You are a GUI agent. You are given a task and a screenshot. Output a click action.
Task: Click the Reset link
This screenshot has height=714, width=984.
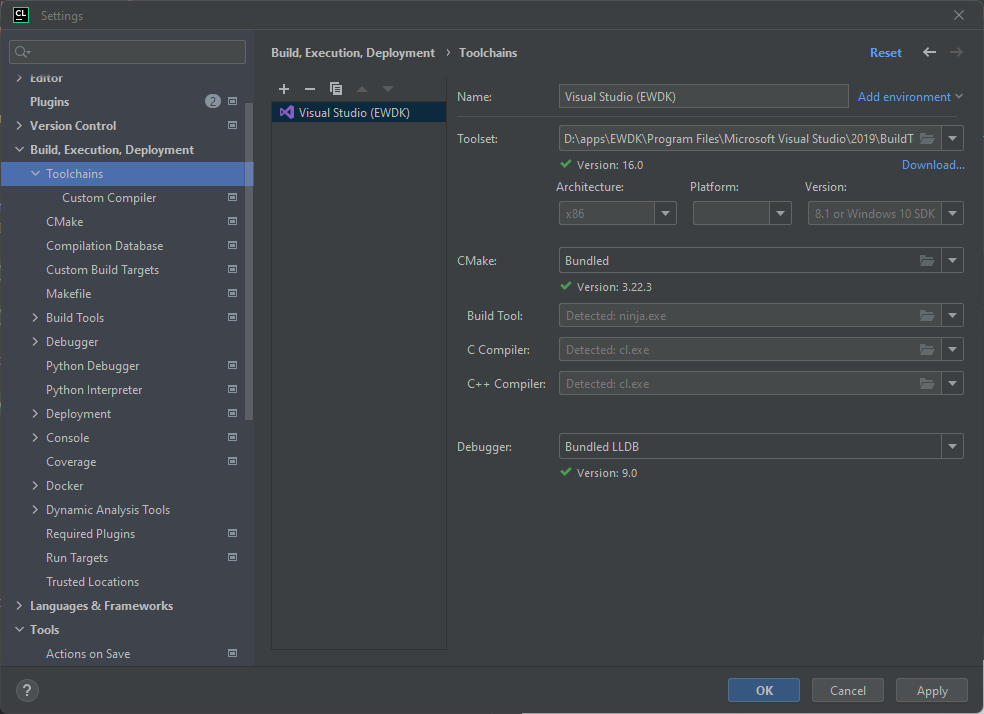pyautogui.click(x=885, y=53)
